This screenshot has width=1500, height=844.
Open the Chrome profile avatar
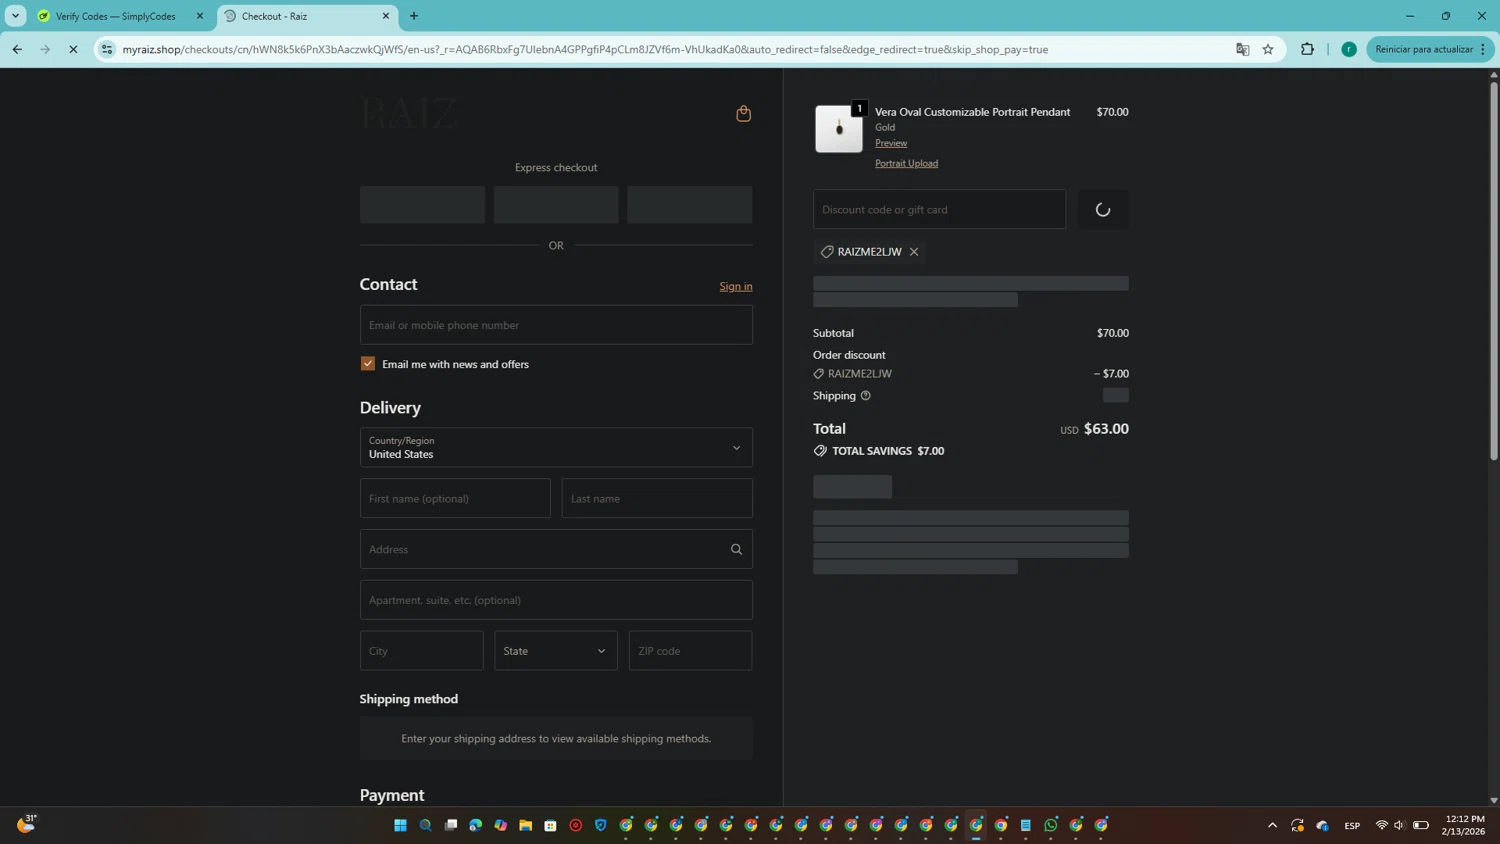1349,49
